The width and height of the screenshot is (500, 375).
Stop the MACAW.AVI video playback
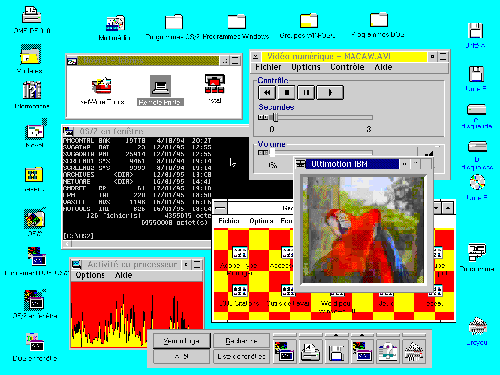pos(287,92)
